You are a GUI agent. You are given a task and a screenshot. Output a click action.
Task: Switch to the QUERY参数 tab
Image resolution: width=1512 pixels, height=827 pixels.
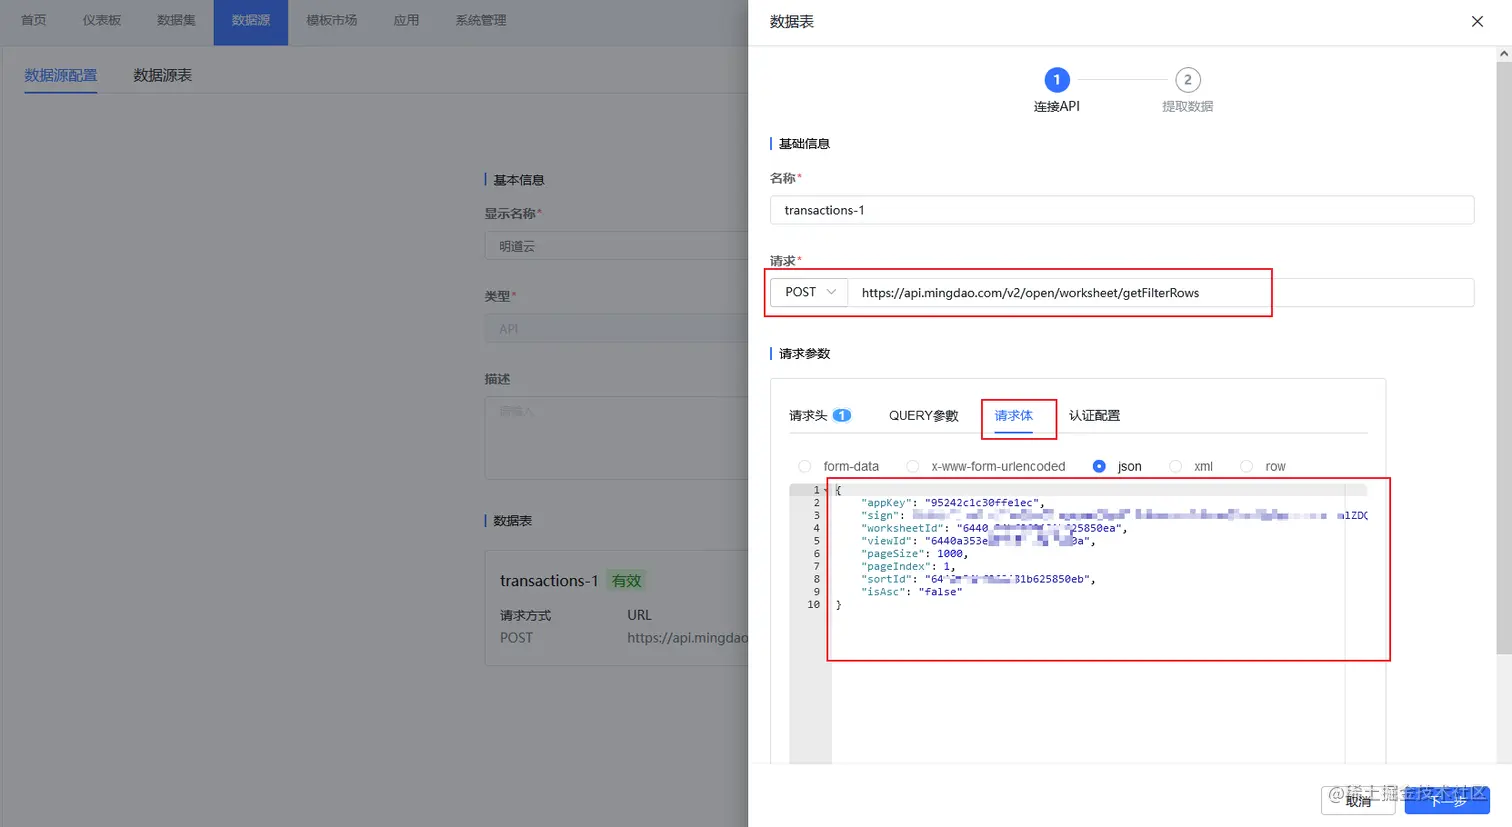click(923, 415)
